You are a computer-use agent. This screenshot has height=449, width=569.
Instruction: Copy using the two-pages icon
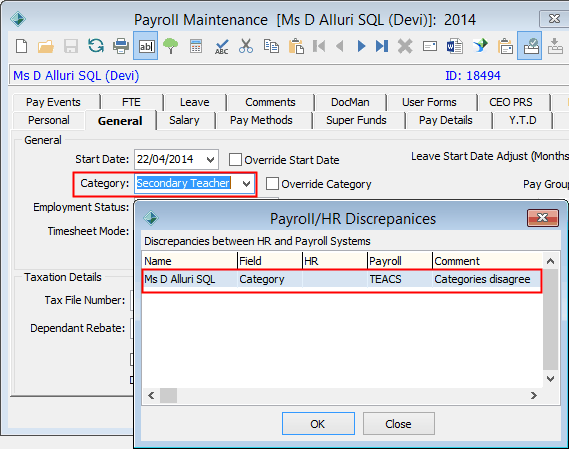(x=271, y=46)
